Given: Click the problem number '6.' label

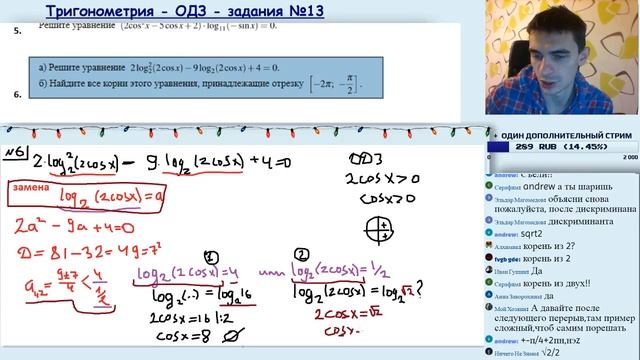Looking at the screenshot, I should click(x=18, y=94).
